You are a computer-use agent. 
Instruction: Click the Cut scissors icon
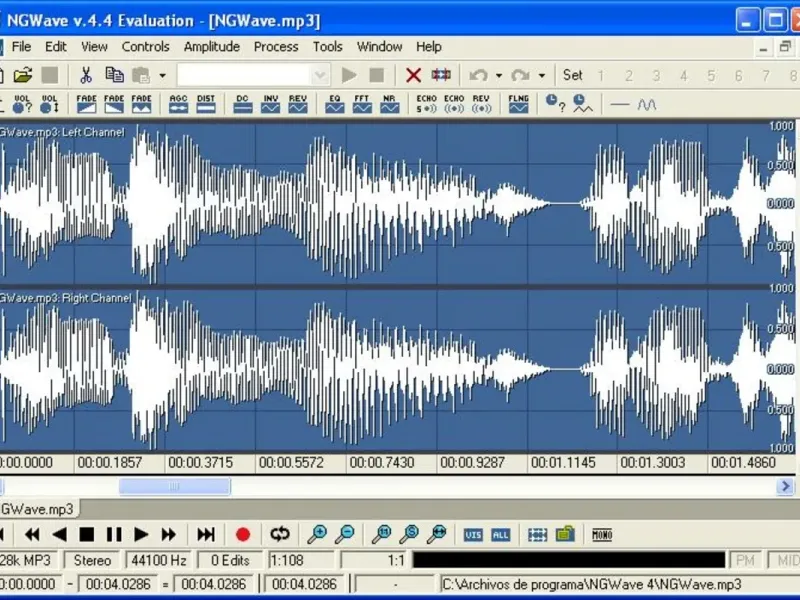pos(86,75)
